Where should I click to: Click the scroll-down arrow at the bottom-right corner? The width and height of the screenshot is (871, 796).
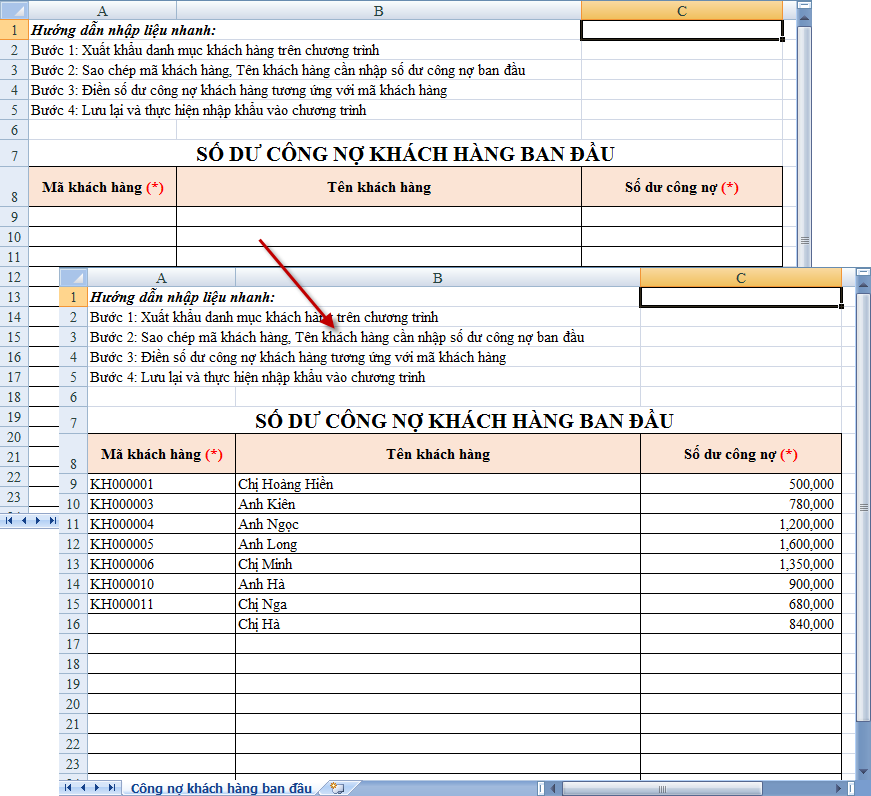point(863,773)
